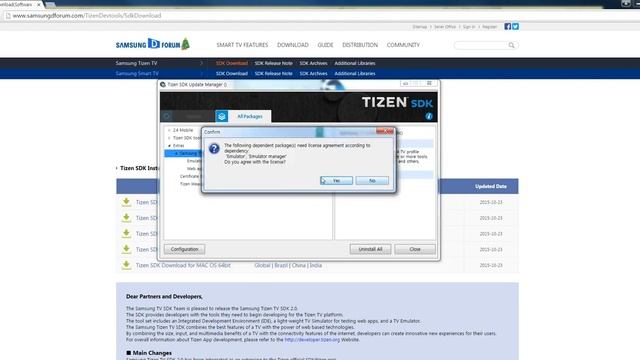
Task: Click the Updated Date column header
Action: click(x=491, y=187)
